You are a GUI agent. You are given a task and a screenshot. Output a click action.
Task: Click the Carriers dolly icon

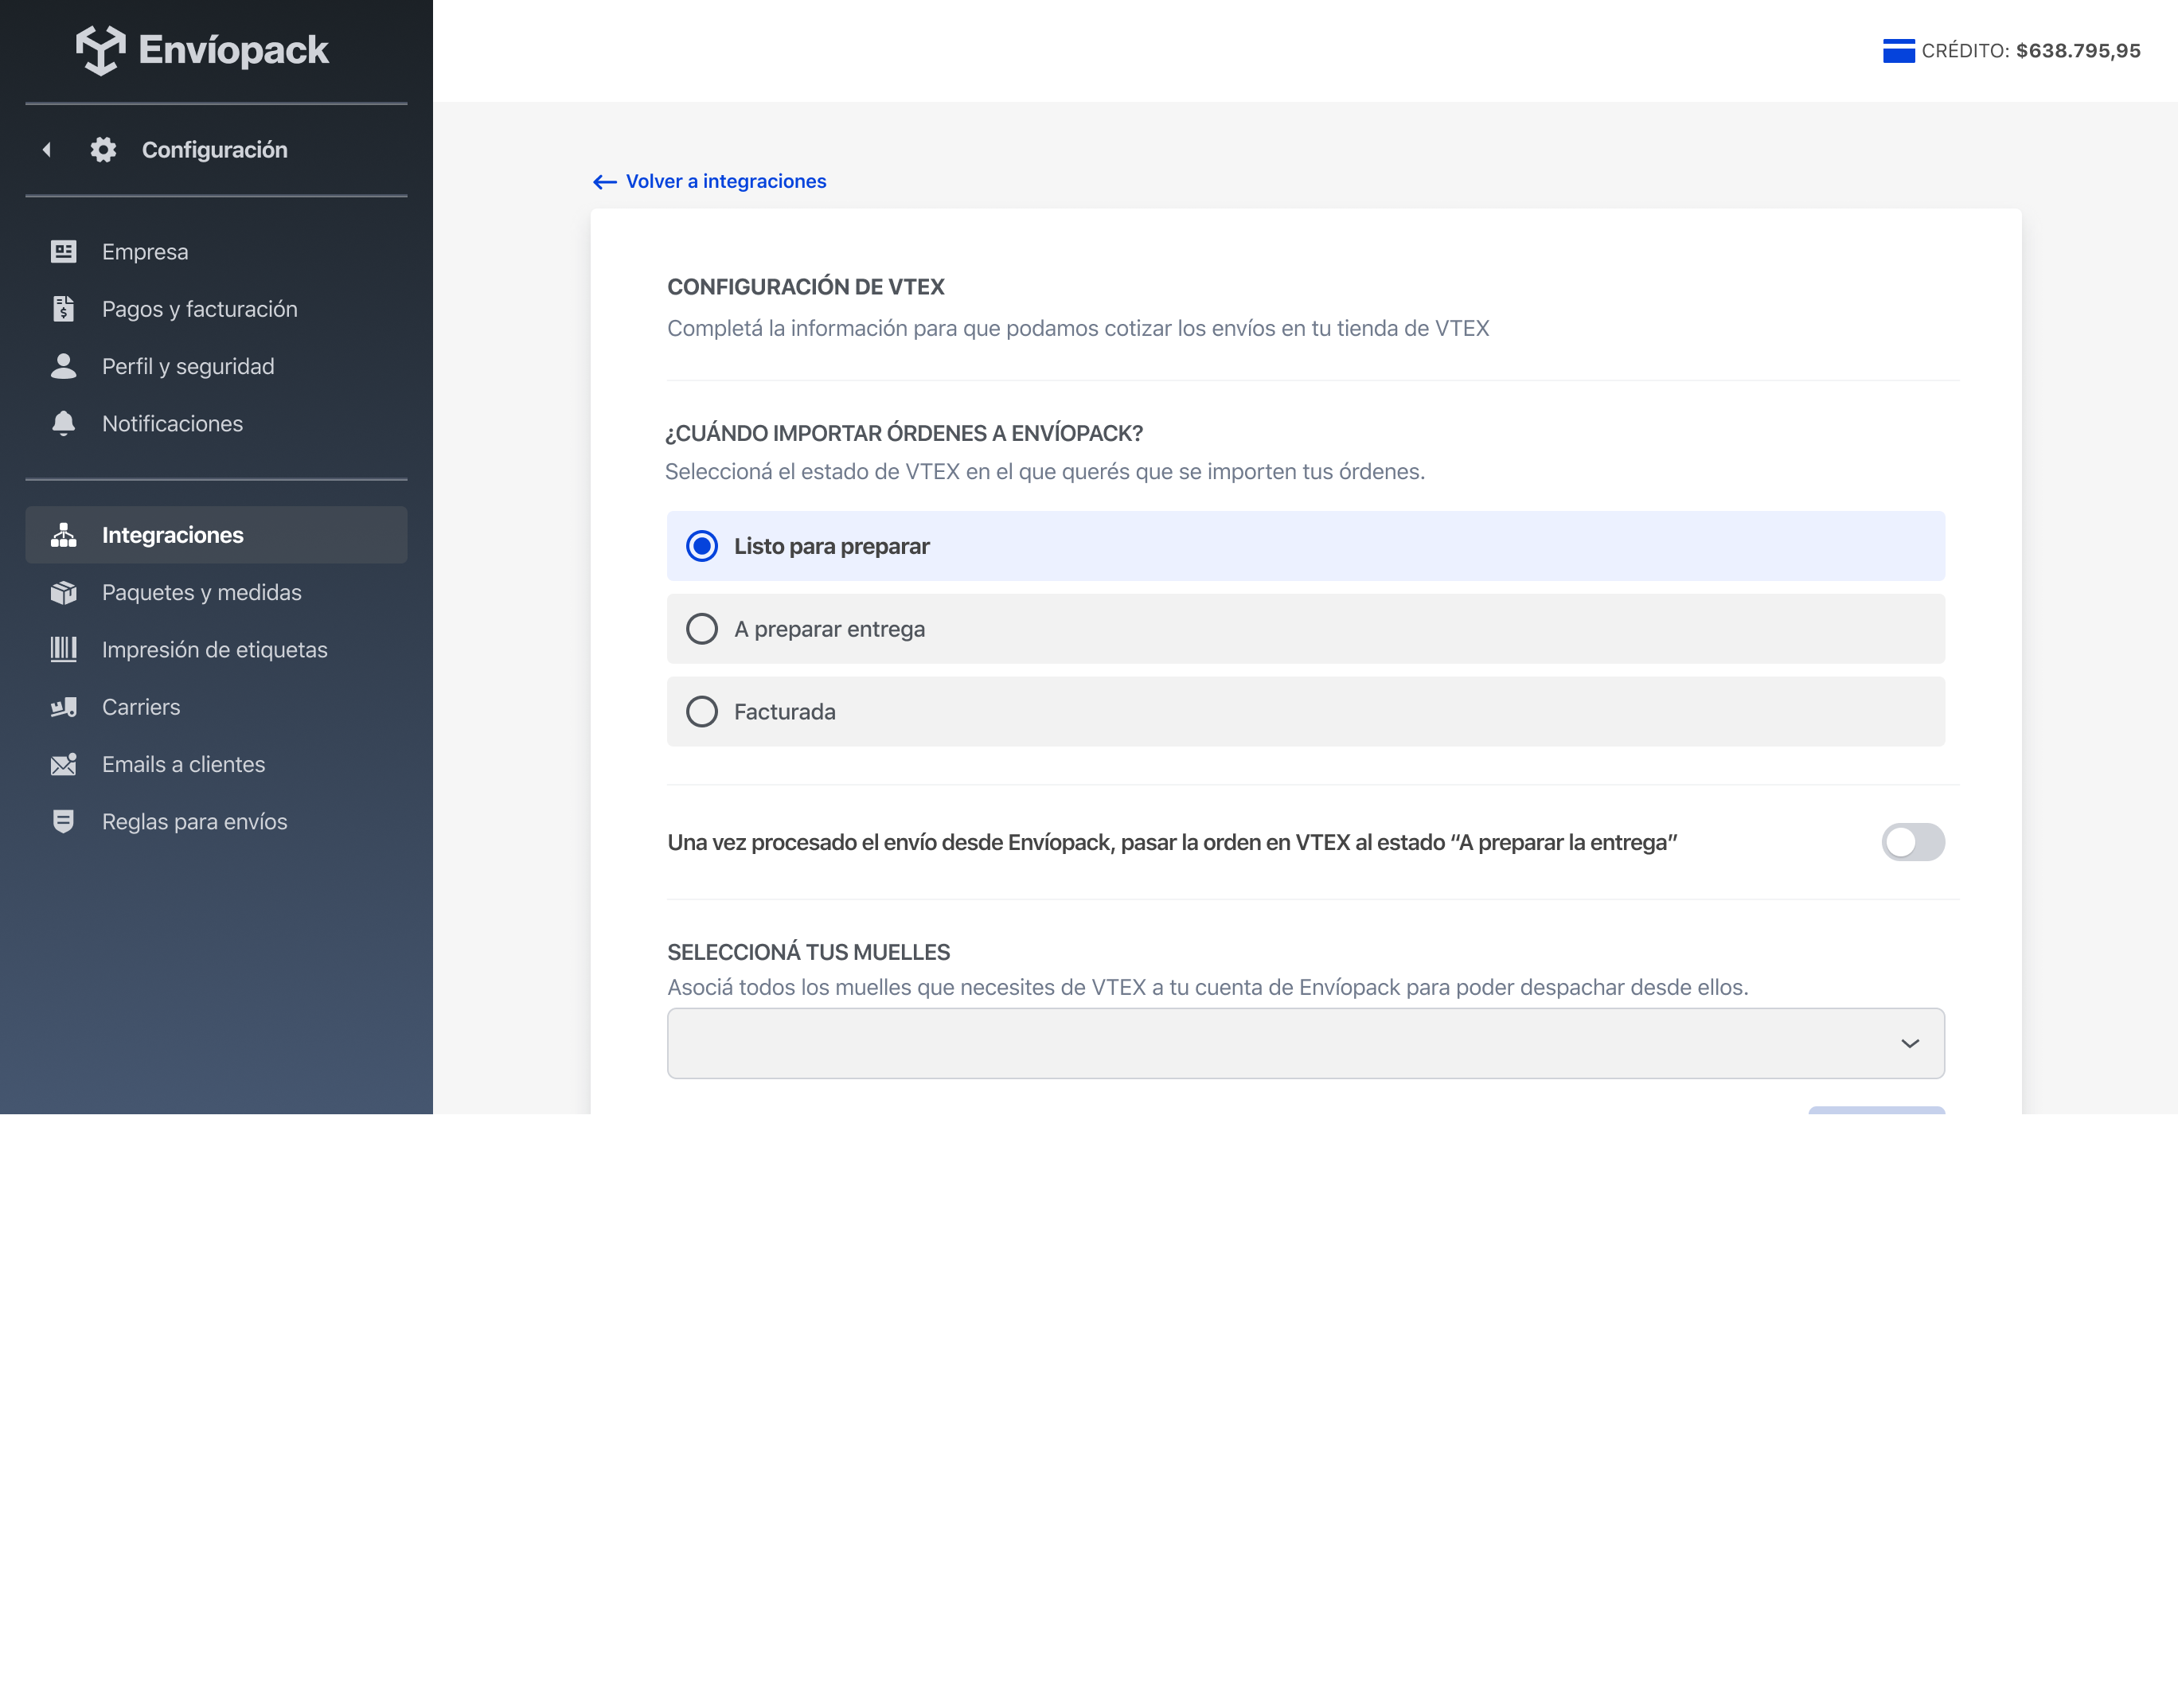coord(63,707)
